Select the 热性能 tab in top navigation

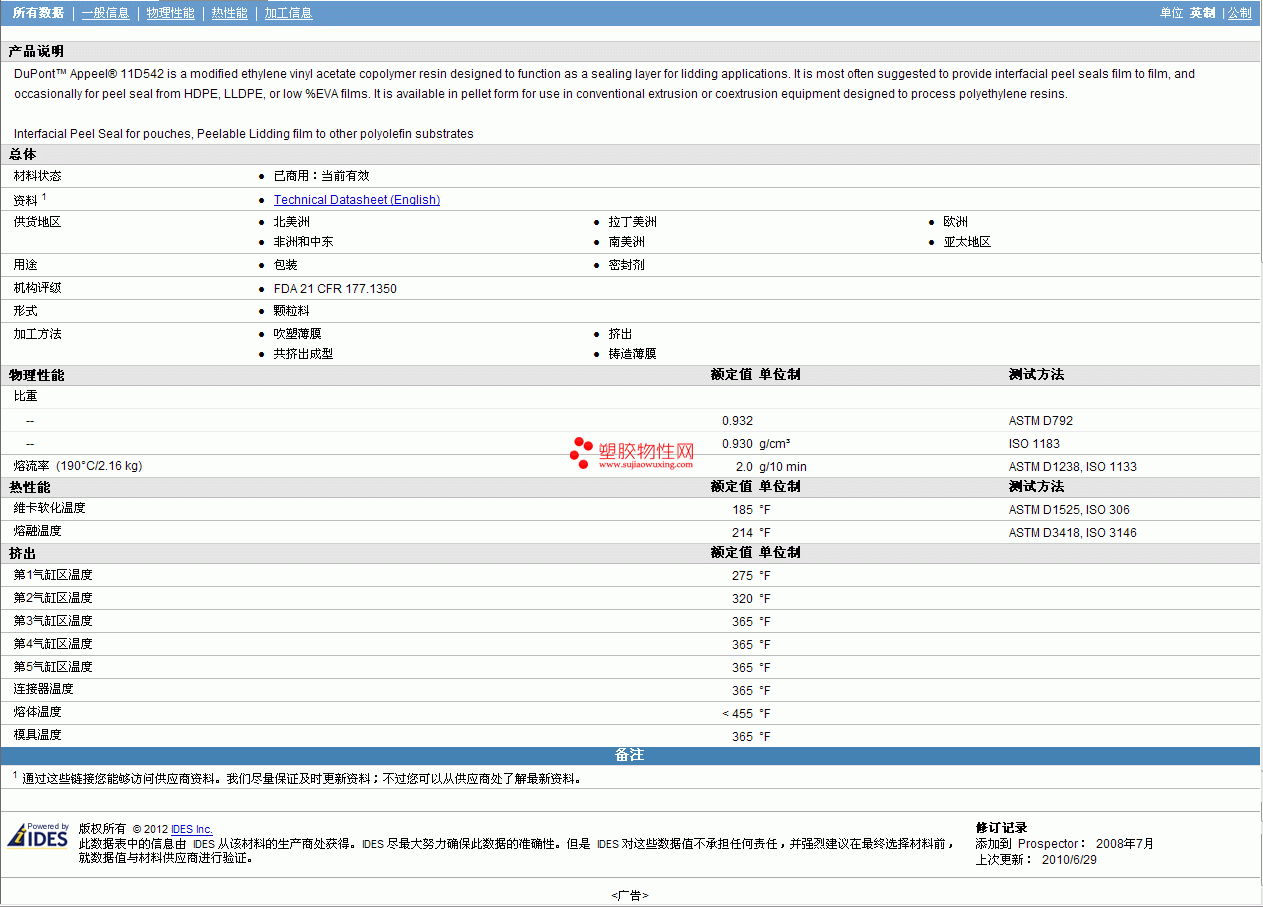click(x=229, y=13)
